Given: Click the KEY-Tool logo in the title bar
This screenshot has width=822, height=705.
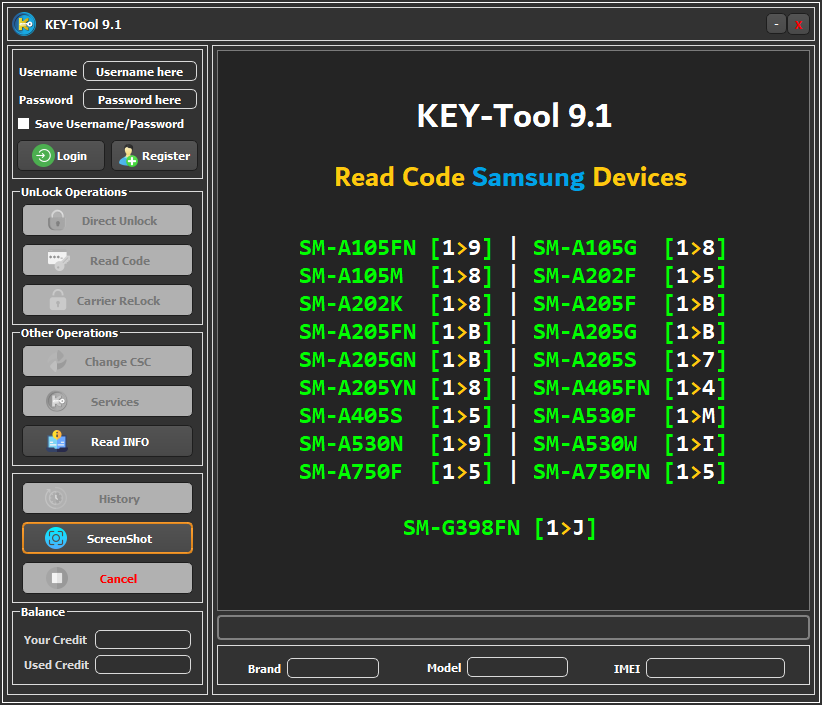Looking at the screenshot, I should pos(24,24).
